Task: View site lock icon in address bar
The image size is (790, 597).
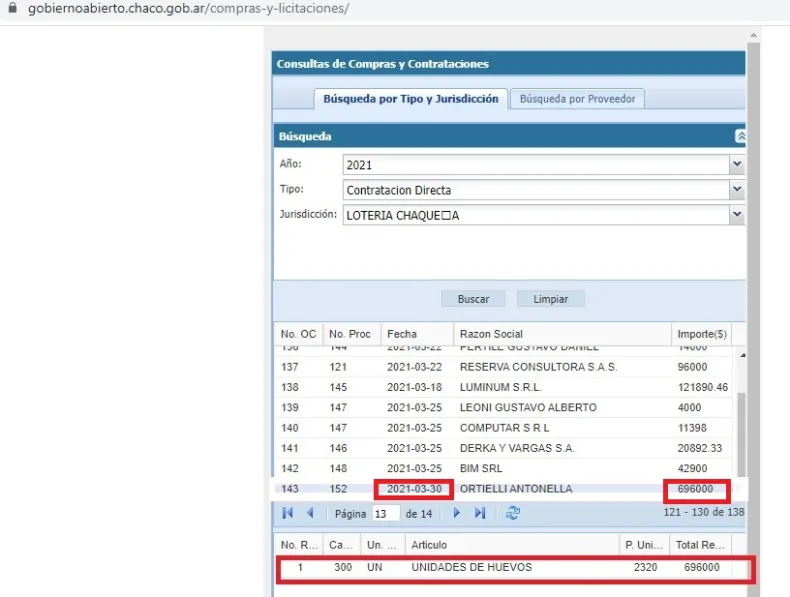Action: (x=12, y=8)
